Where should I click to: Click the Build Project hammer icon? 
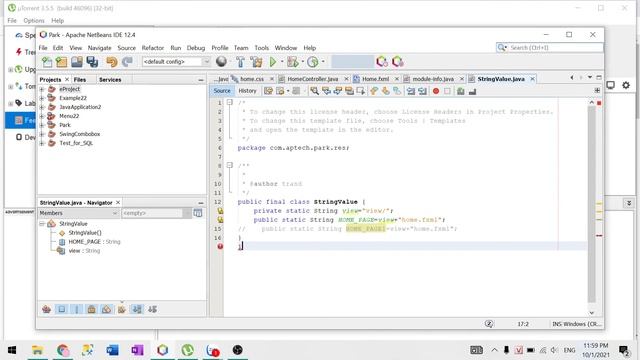(240, 62)
